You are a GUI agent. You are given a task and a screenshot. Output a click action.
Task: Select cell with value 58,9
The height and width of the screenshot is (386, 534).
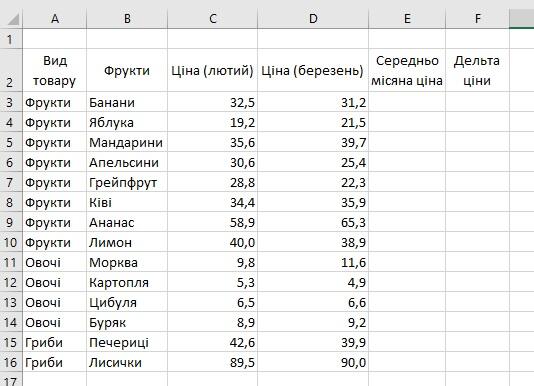tap(213, 222)
